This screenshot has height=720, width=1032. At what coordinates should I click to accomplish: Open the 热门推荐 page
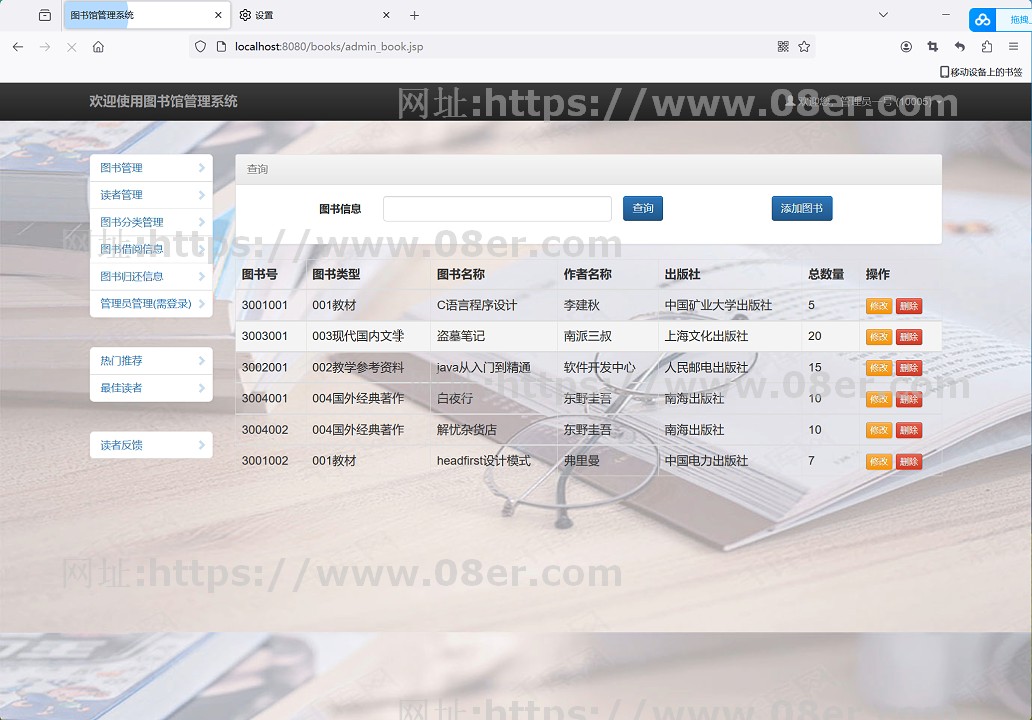pyautogui.click(x=151, y=361)
